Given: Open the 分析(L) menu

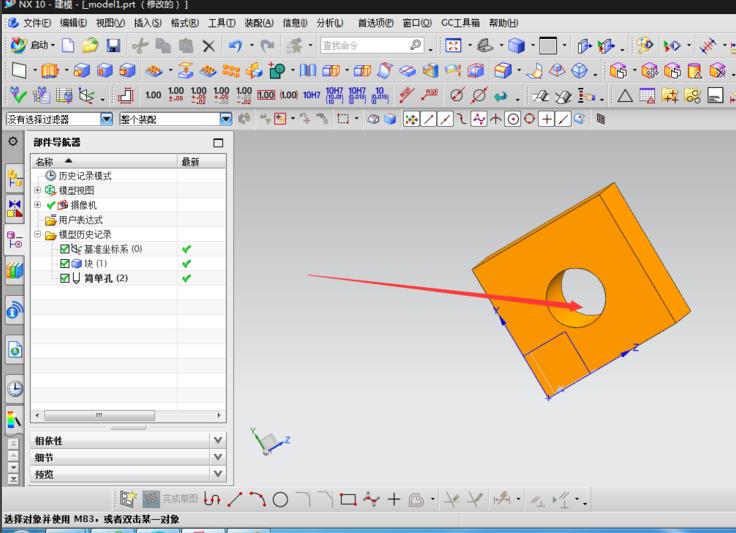Looking at the screenshot, I should point(329,22).
